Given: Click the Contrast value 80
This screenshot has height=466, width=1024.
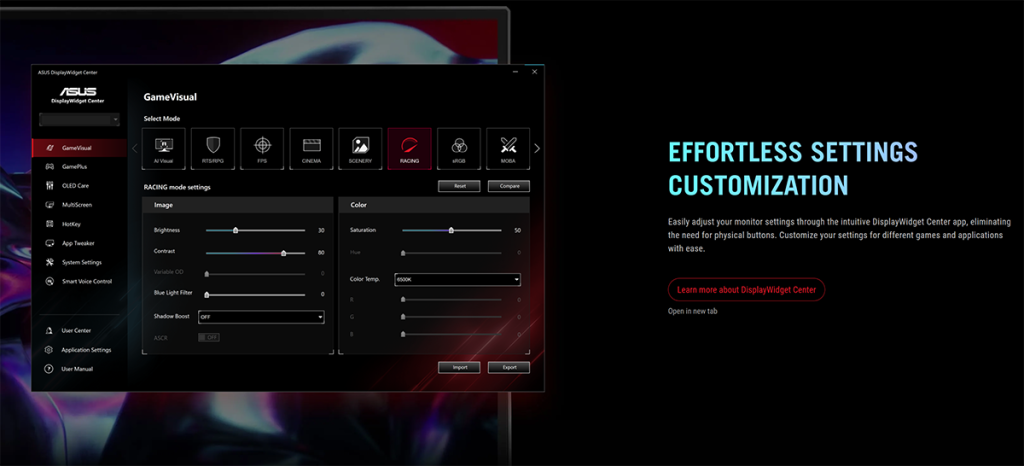Looking at the screenshot, I should point(321,253).
